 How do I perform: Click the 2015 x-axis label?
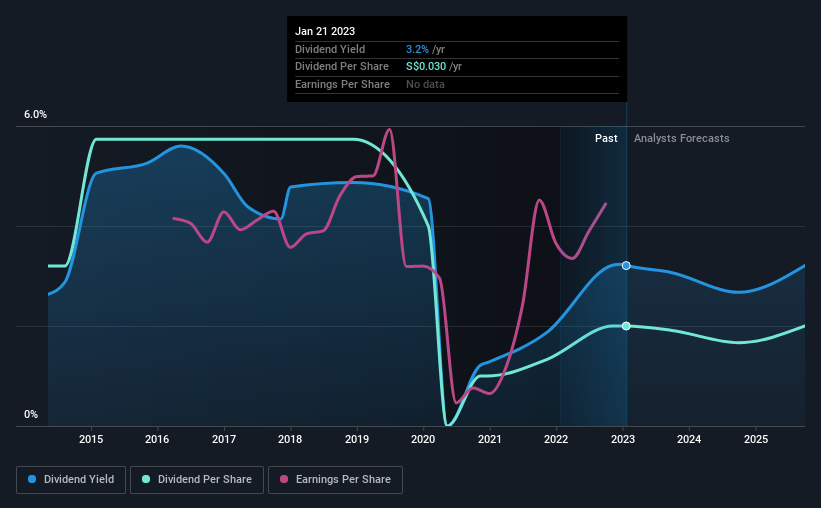coord(91,439)
